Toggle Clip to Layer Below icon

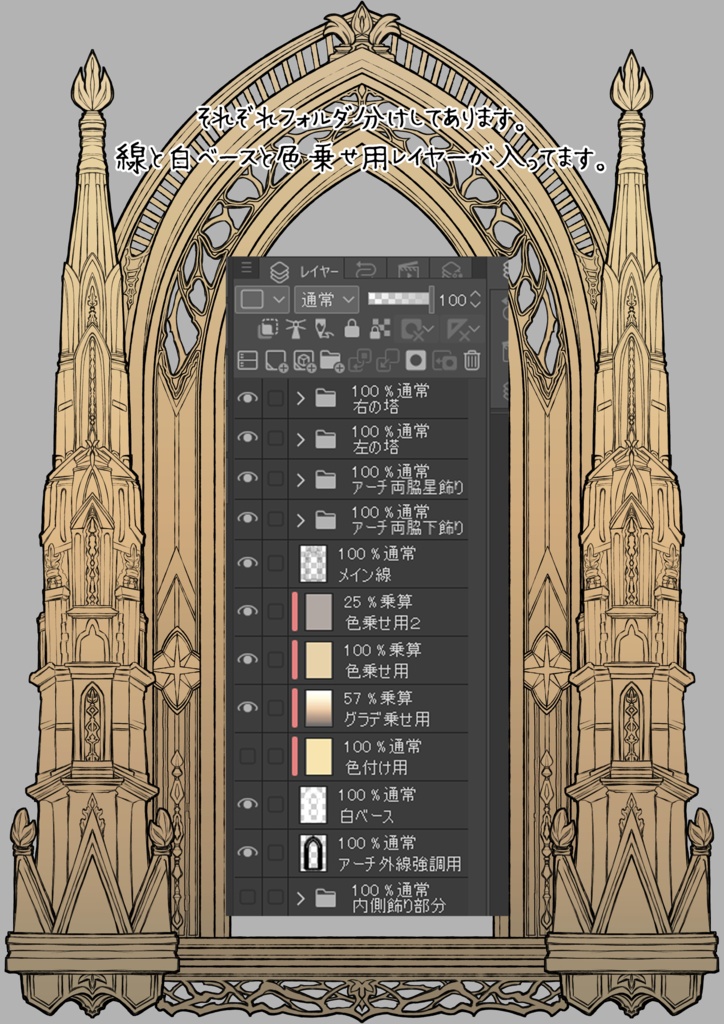point(267,329)
